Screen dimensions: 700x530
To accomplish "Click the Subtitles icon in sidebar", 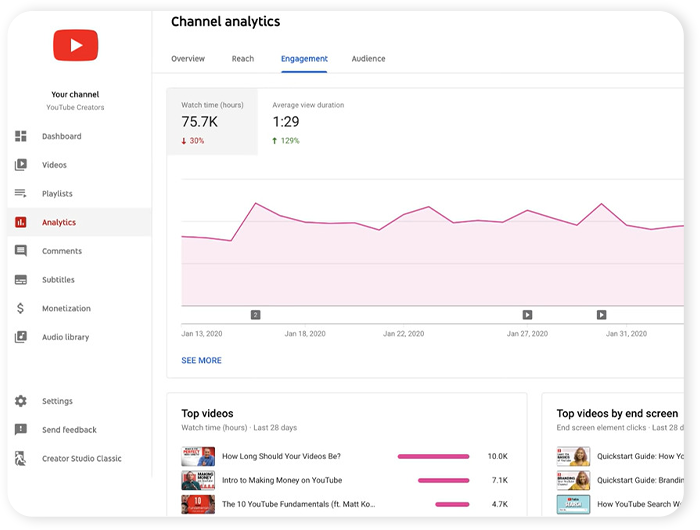I will coord(21,280).
